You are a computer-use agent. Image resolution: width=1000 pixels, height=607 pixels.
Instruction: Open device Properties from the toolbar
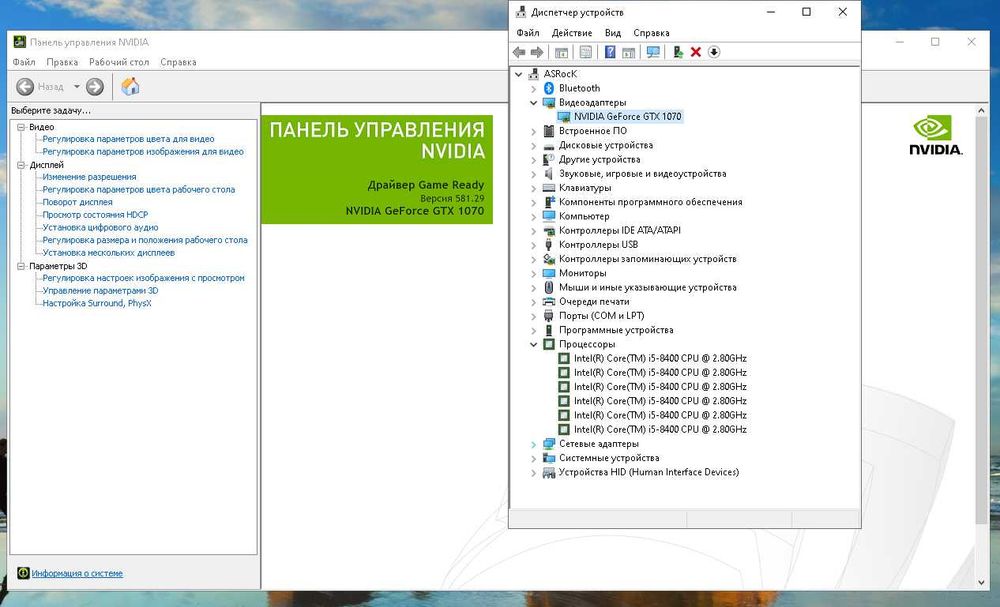[585, 52]
